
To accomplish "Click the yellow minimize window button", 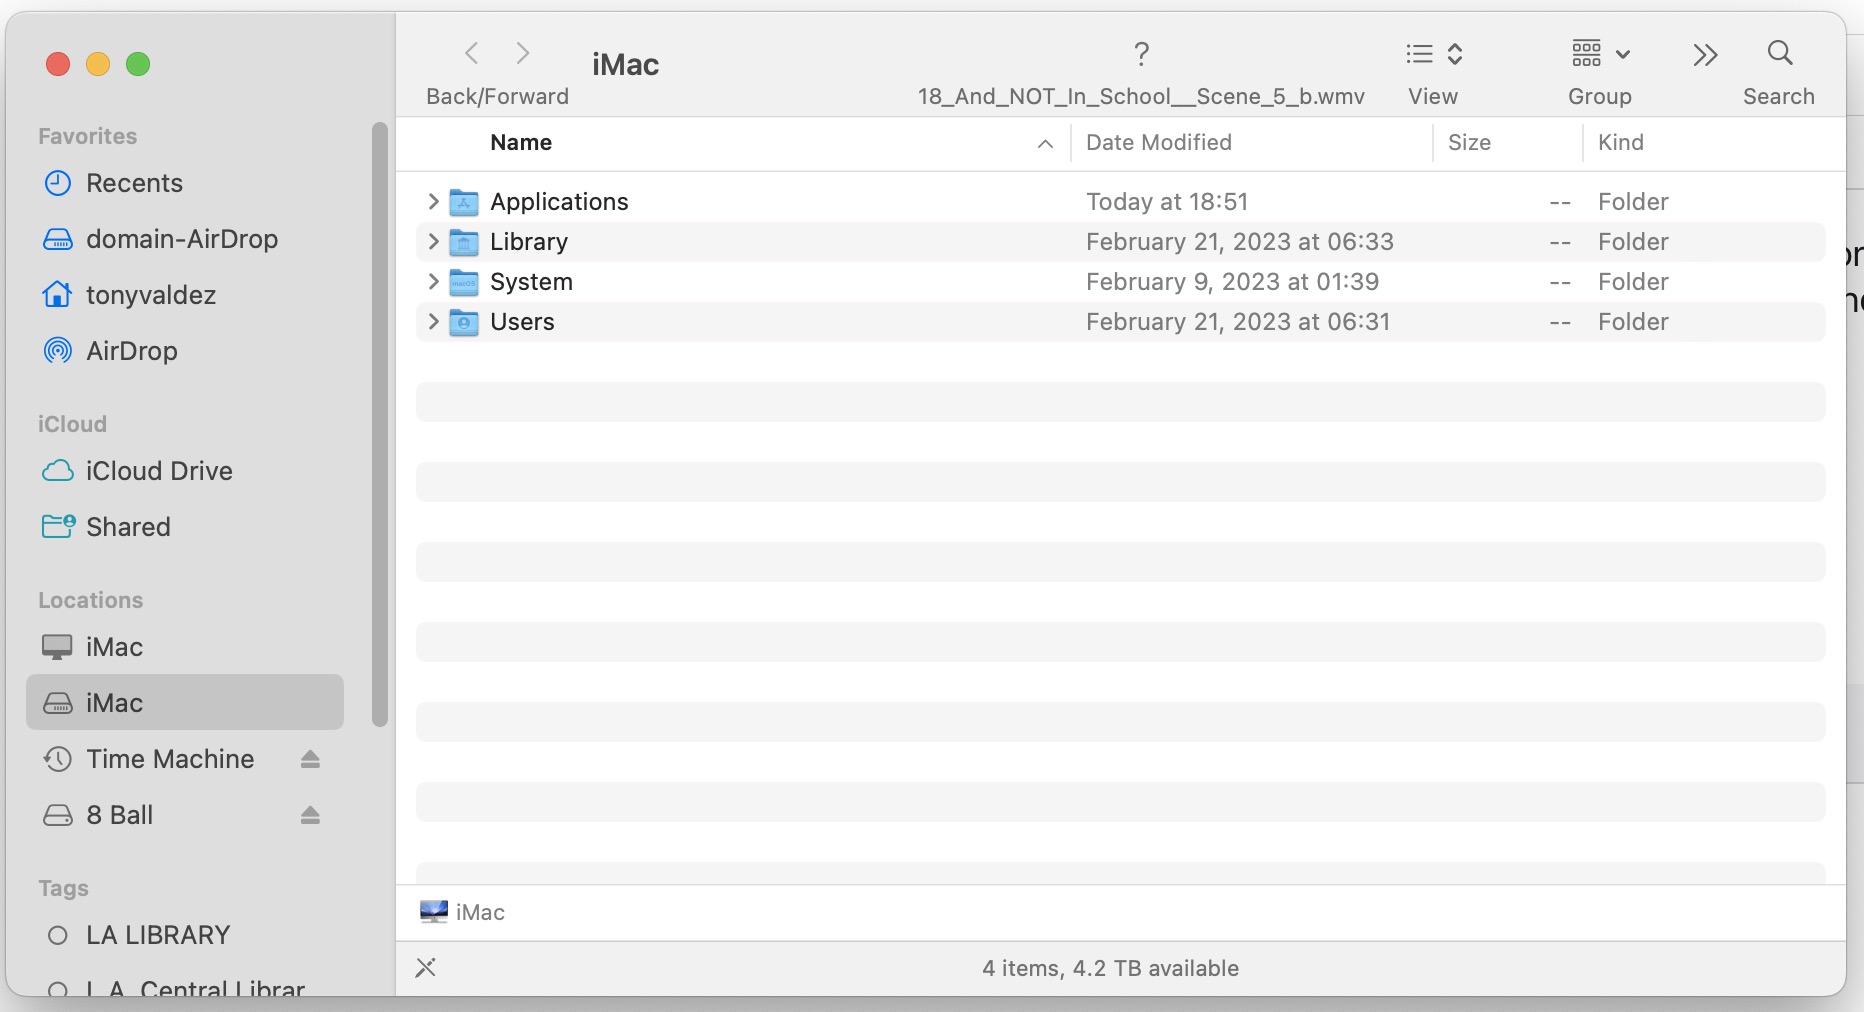I will (98, 64).
